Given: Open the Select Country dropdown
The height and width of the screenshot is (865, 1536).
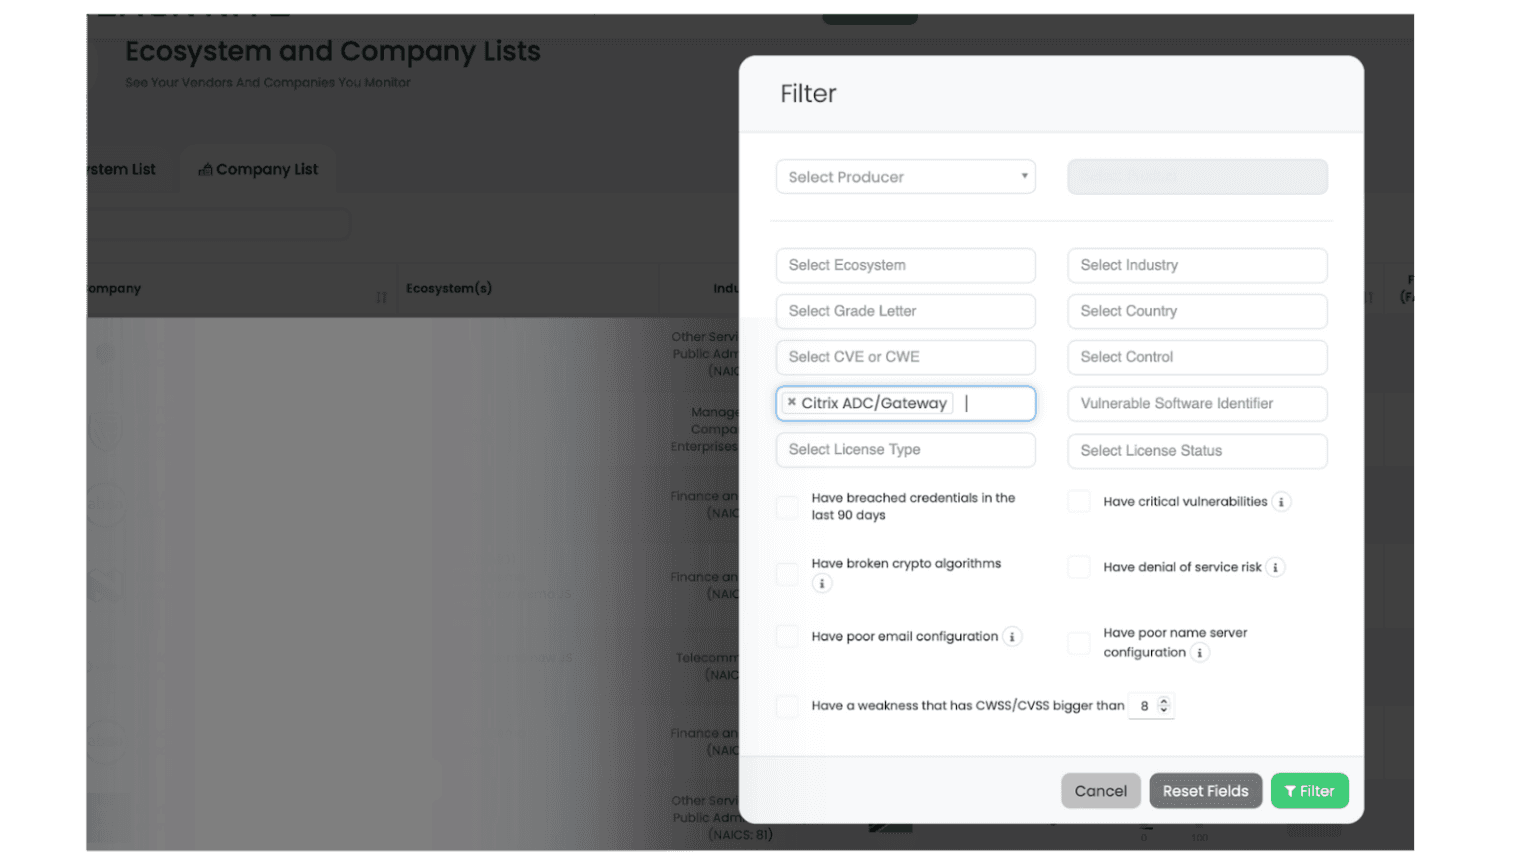Looking at the screenshot, I should pyautogui.click(x=1197, y=311).
